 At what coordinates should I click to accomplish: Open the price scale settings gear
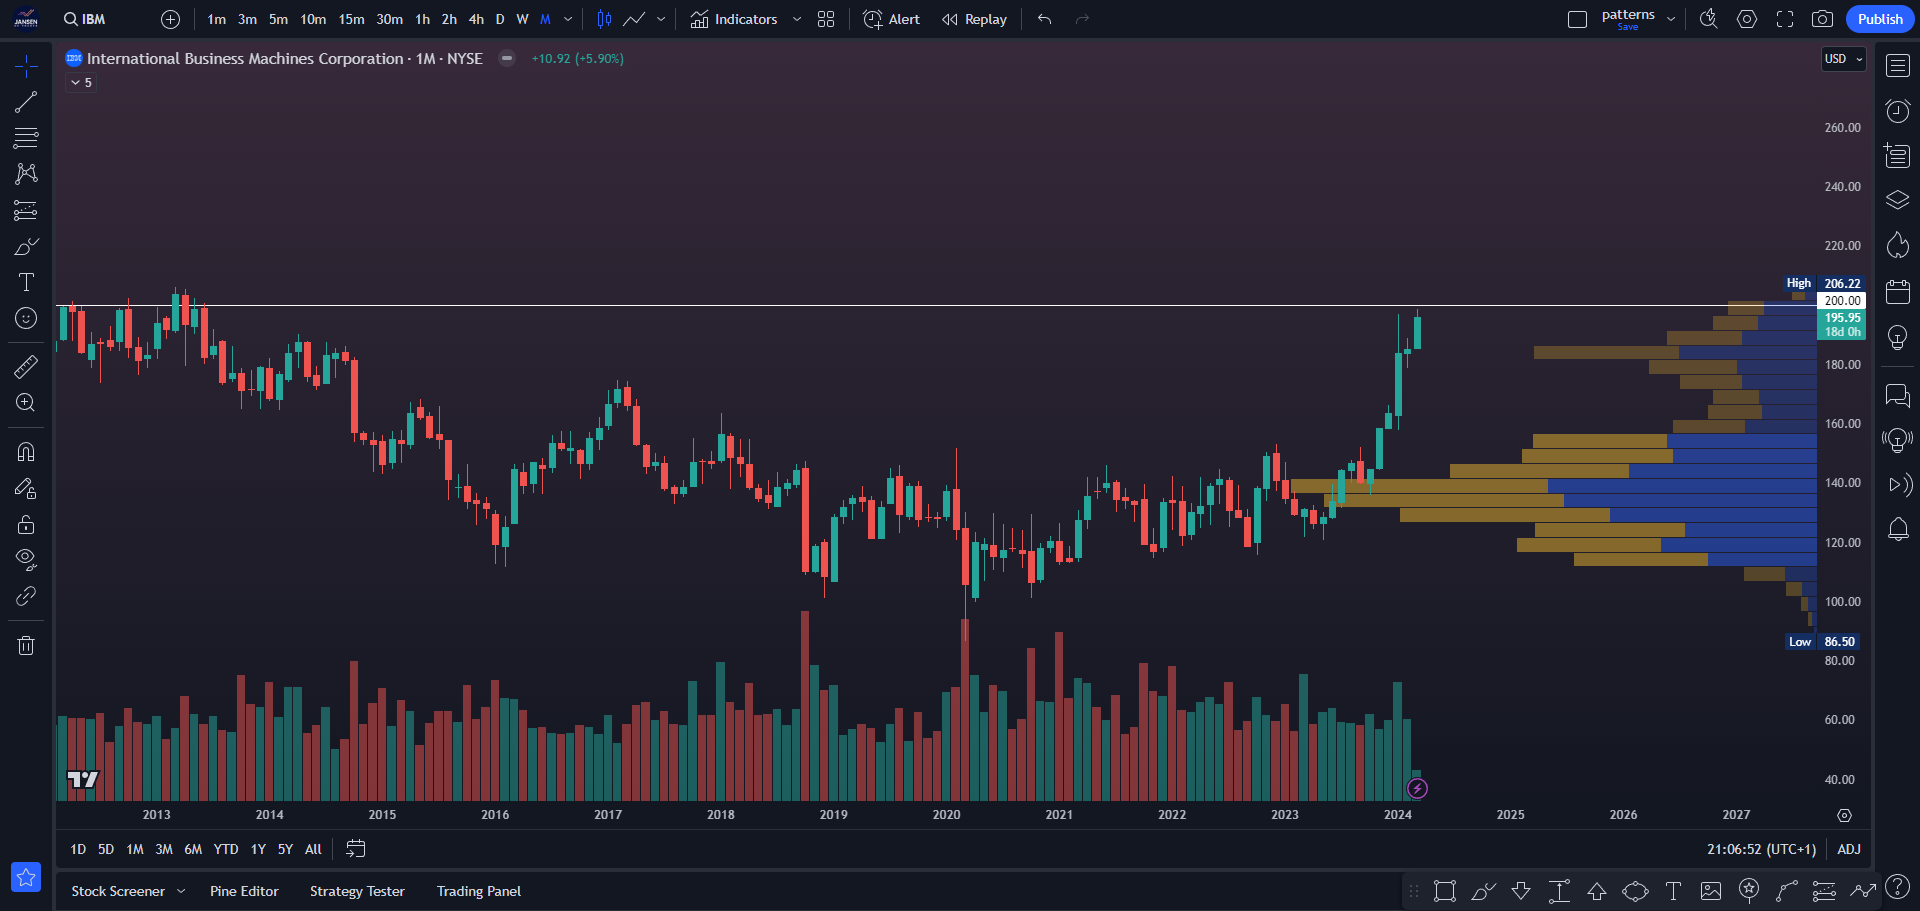(1844, 816)
